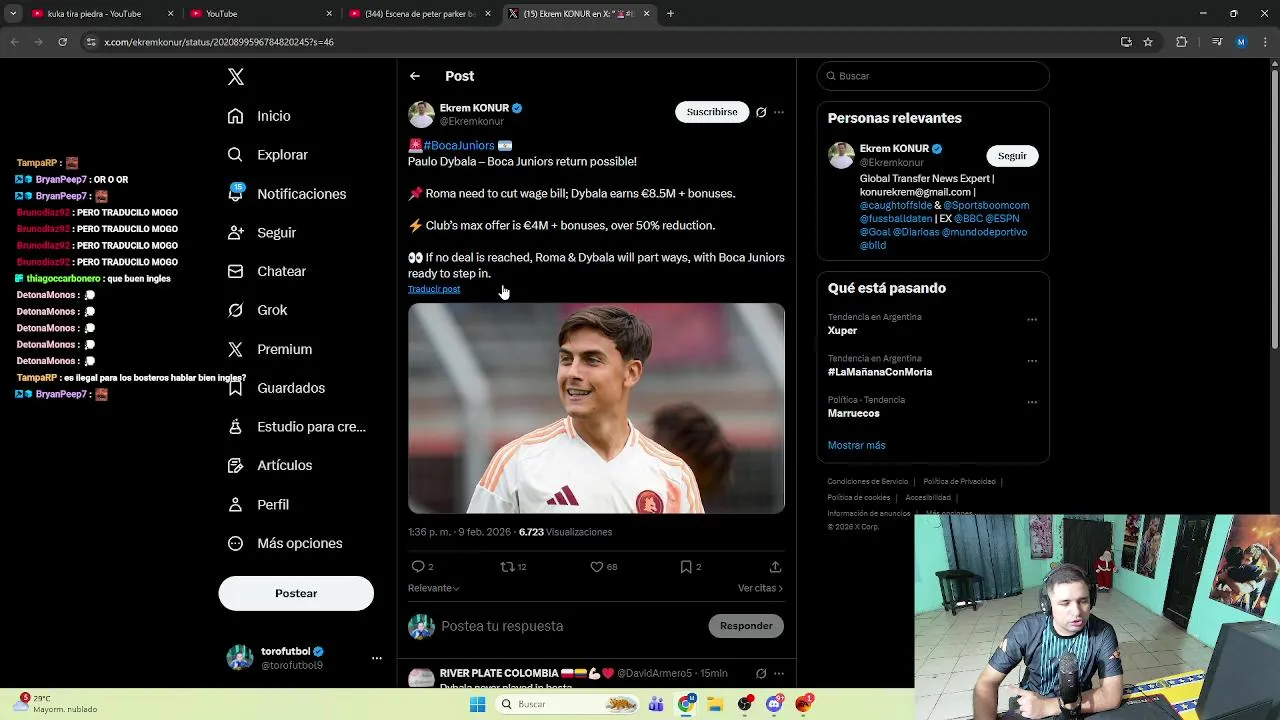The height and width of the screenshot is (720, 1280).
Task: Open Windows Start menu
Action: coord(478,704)
